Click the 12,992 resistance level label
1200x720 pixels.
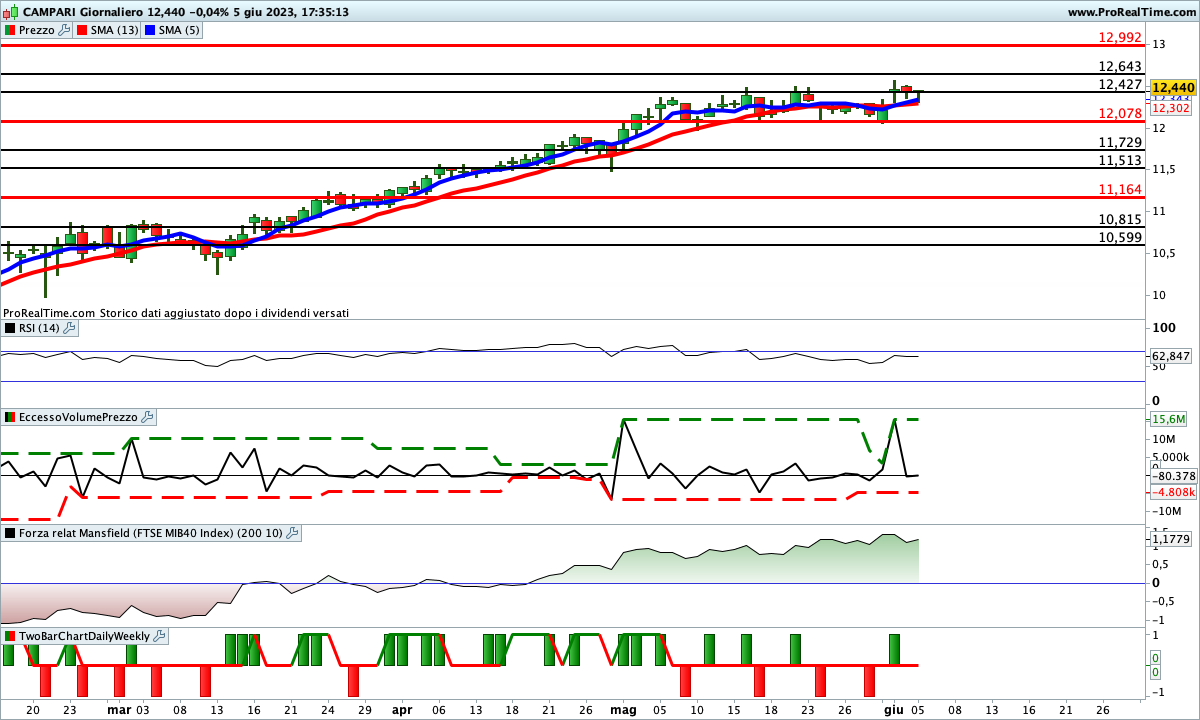[1120, 37]
